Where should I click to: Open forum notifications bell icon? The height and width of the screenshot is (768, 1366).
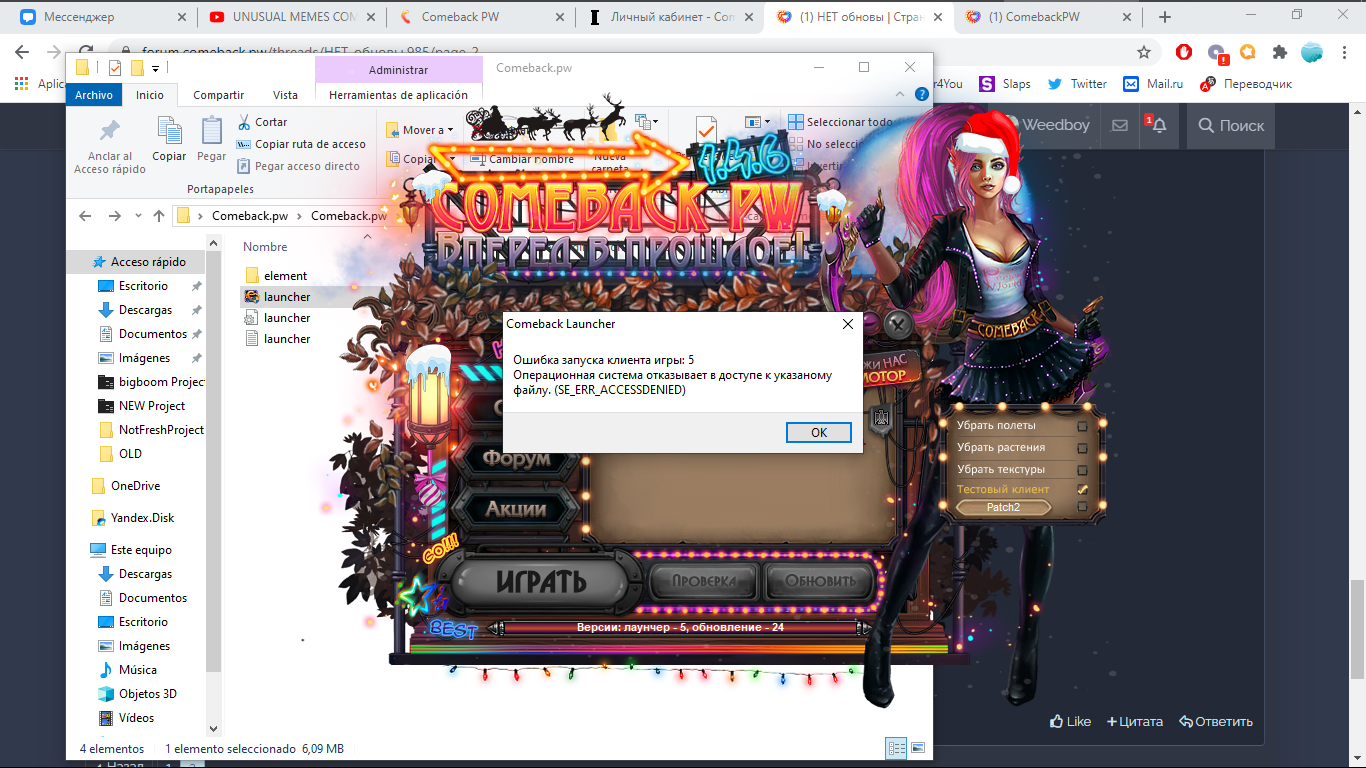tap(1159, 126)
